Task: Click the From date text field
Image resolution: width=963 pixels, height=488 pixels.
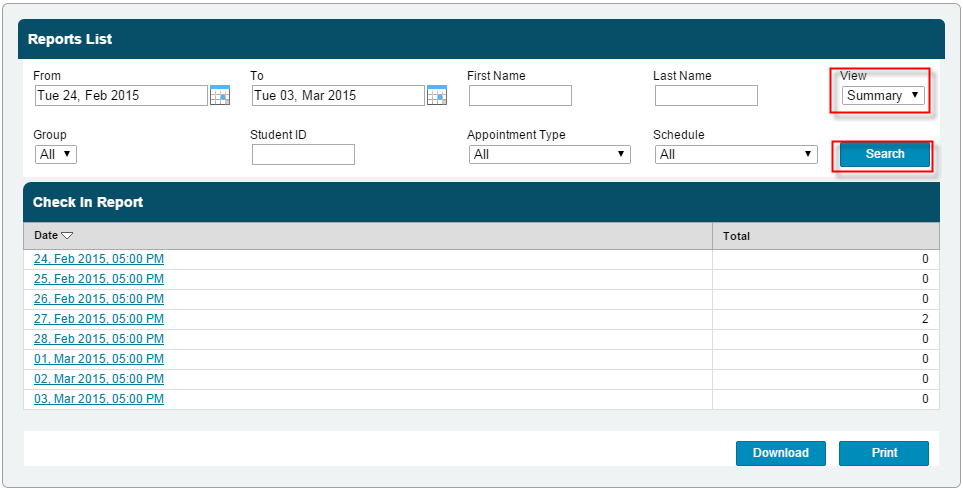Action: 120,96
